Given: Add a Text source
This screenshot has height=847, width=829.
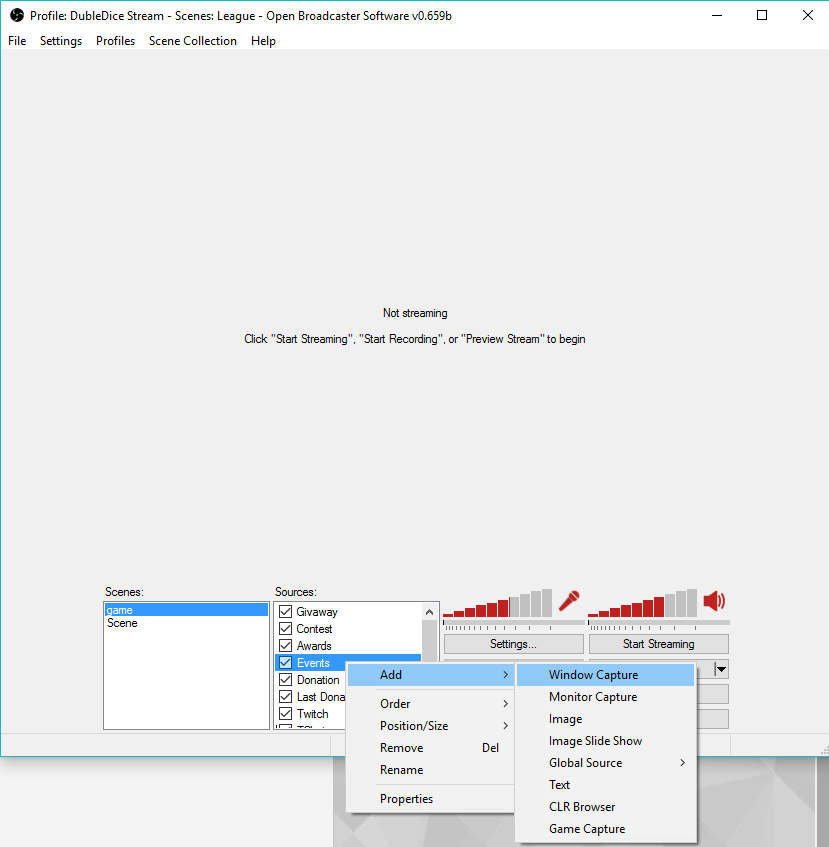Looking at the screenshot, I should click(605, 785).
